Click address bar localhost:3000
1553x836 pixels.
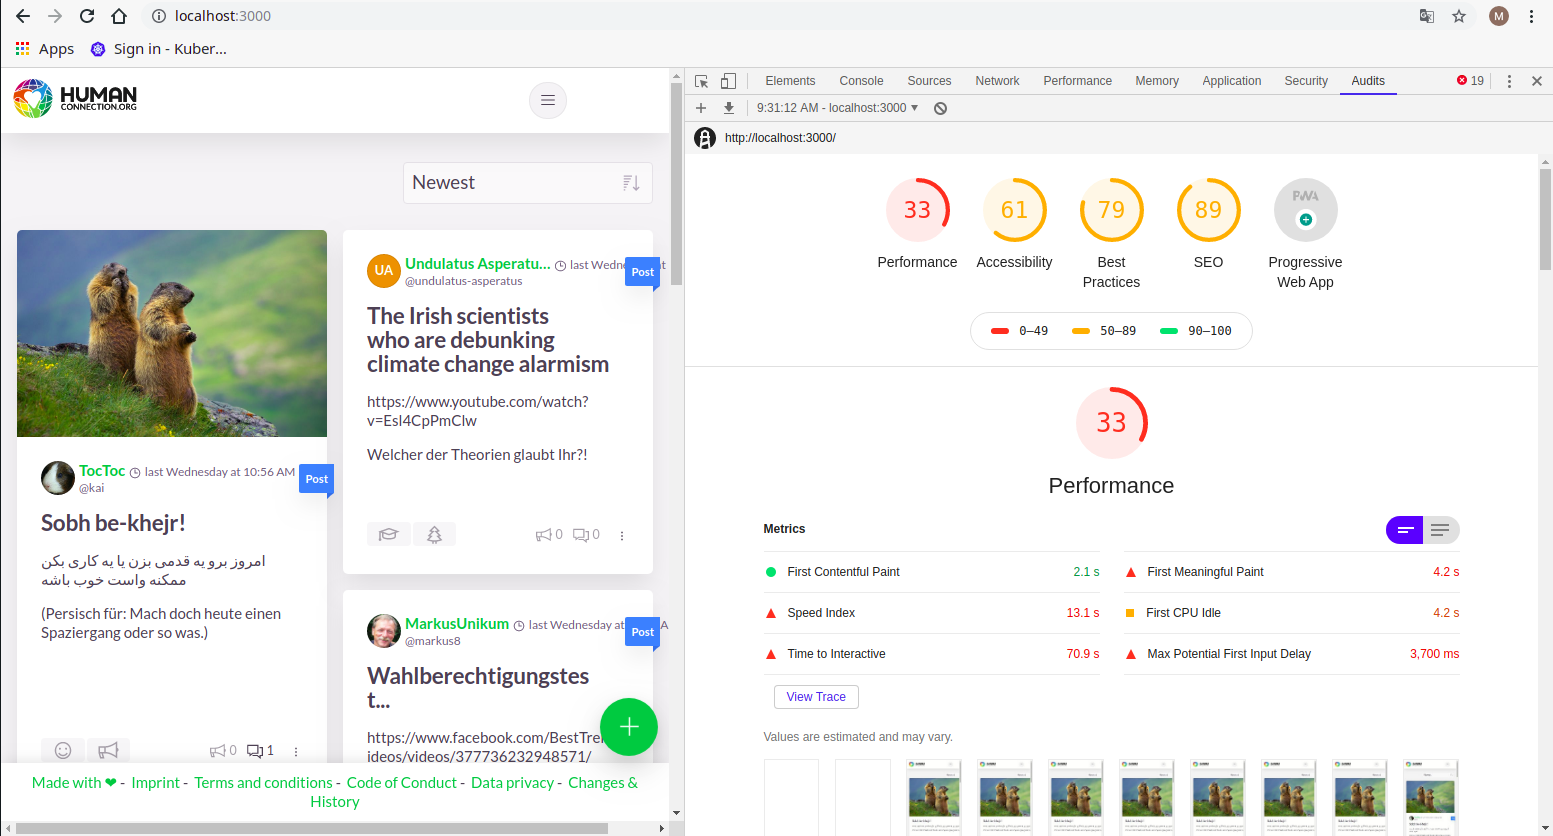click(222, 16)
